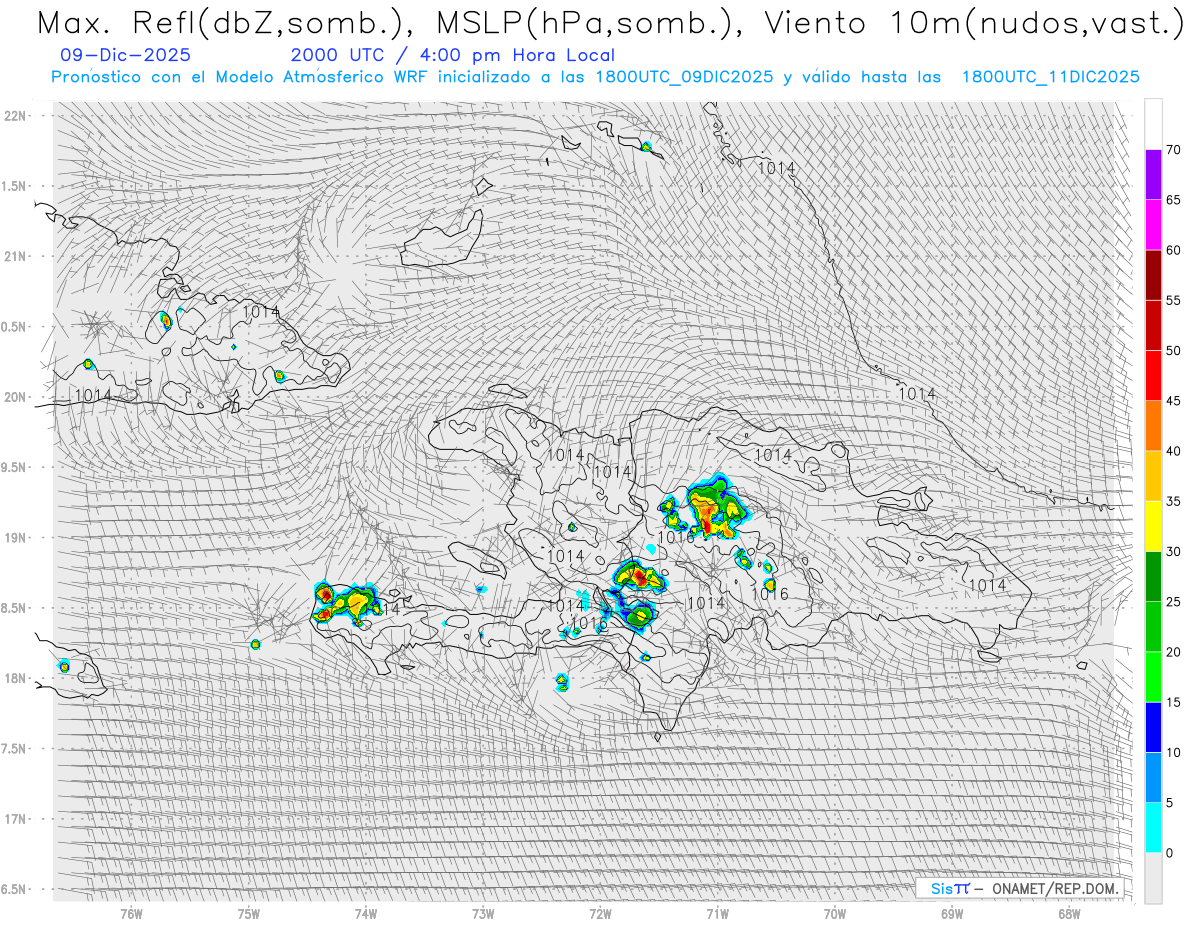The image size is (1200, 927).
Task: Click the '35' value on the colorbar
Action: click(x=1173, y=501)
